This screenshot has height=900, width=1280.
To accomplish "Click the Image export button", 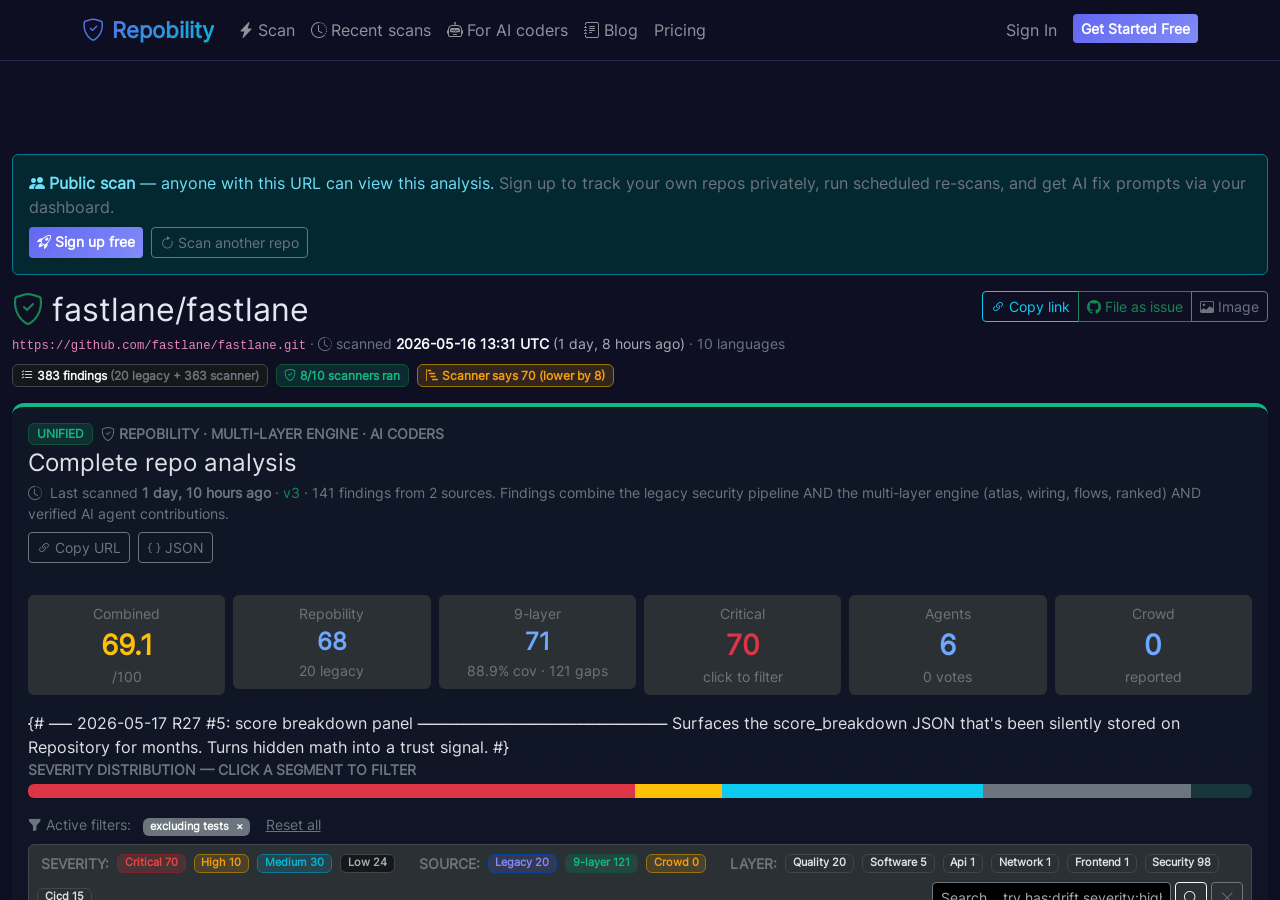I will 1229,307.
